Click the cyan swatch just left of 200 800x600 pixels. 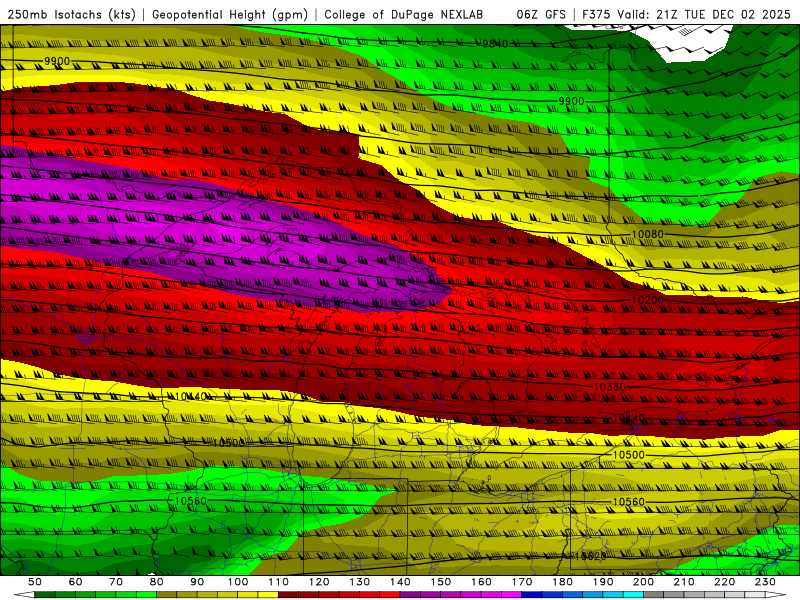633,595
